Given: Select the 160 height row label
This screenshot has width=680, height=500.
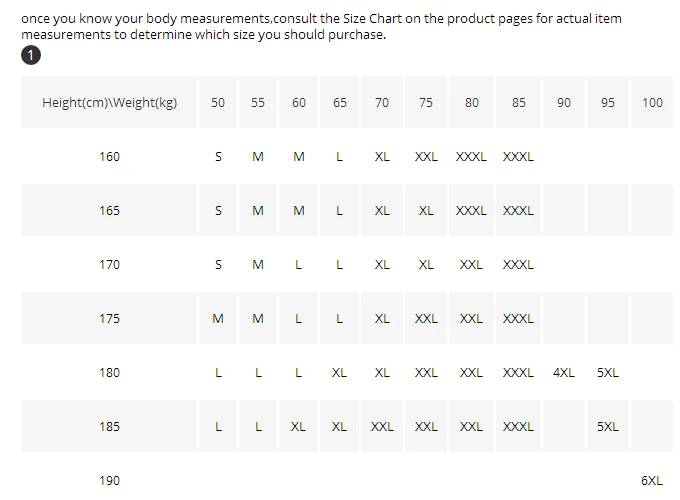Looking at the screenshot, I should point(109,157).
